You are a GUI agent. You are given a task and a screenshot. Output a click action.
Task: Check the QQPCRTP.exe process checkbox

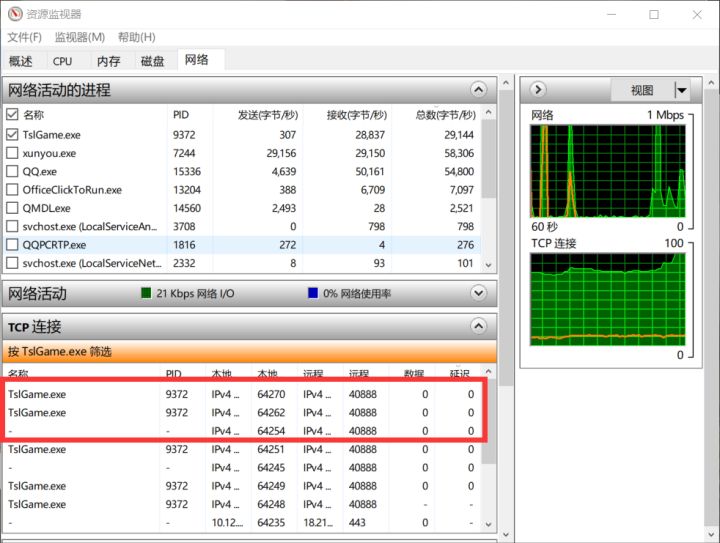click(12, 245)
